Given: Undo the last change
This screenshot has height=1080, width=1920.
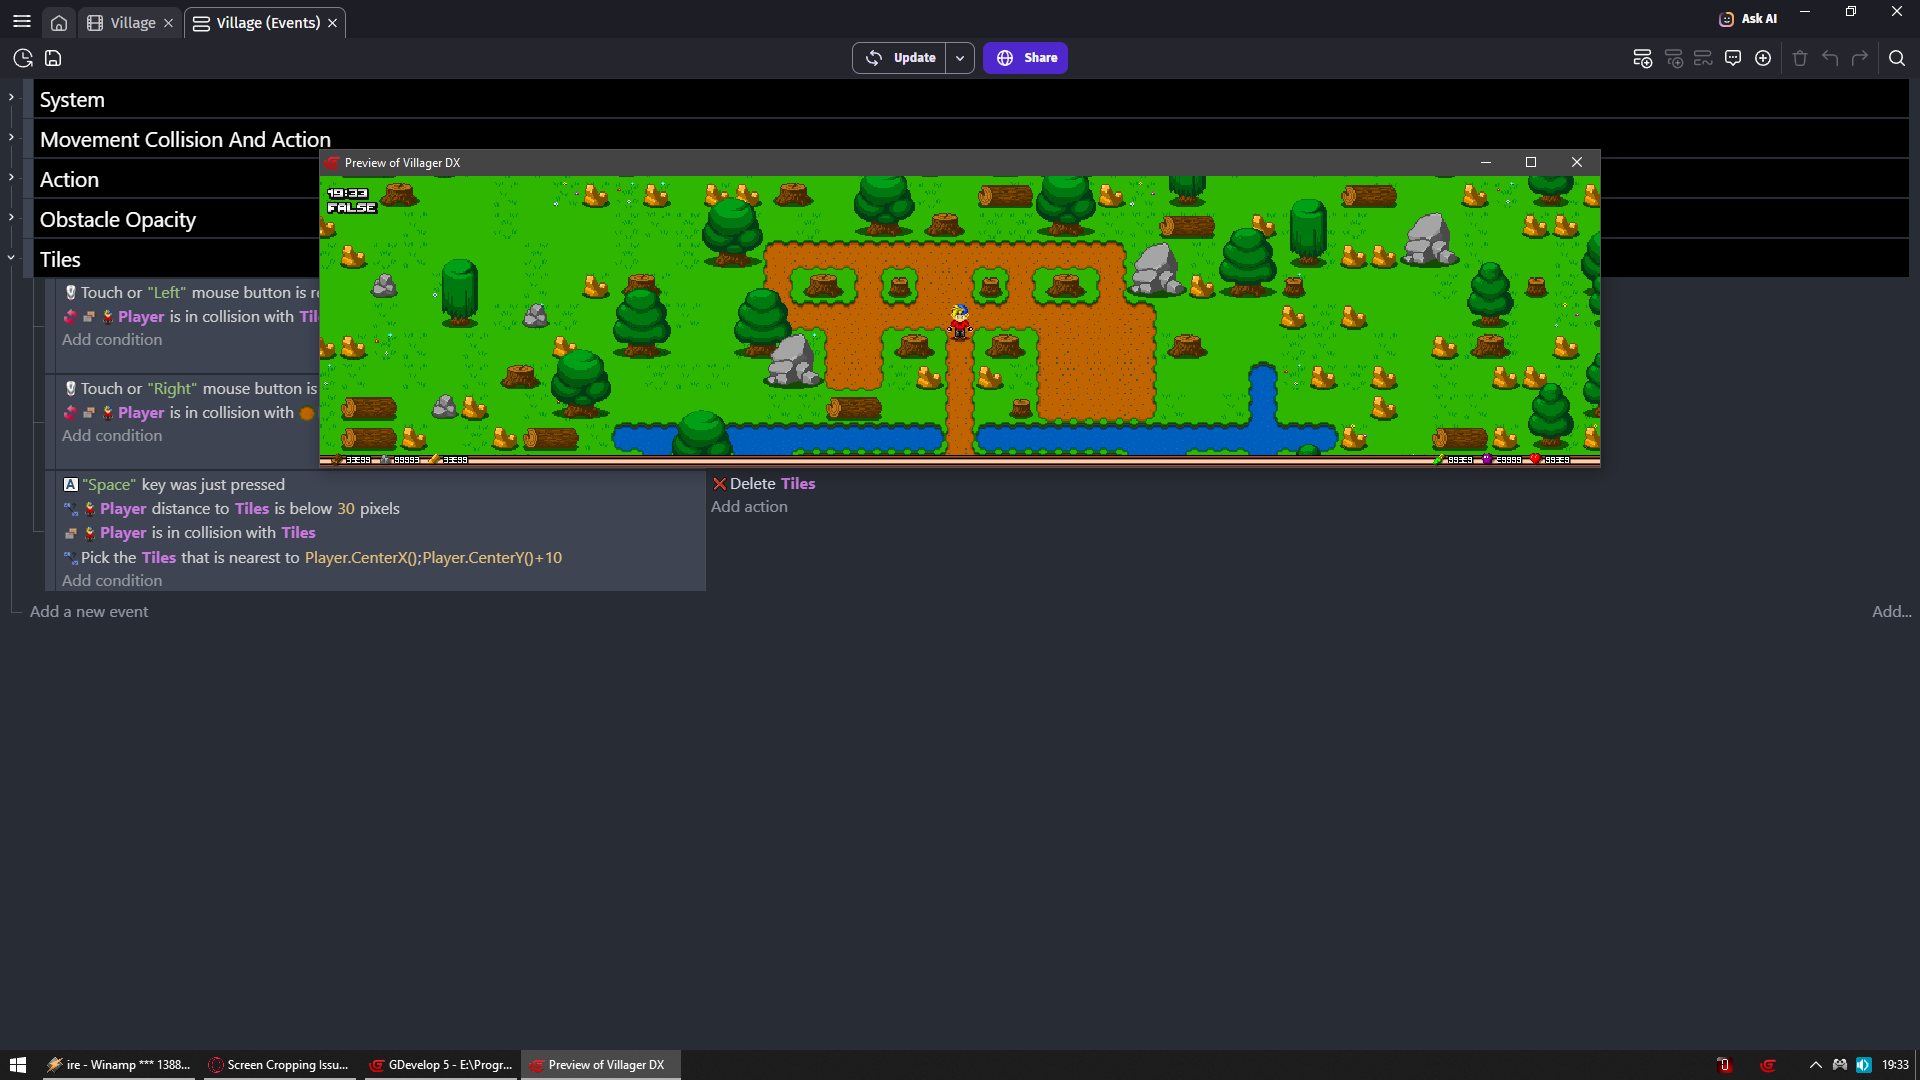Looking at the screenshot, I should point(1830,58).
